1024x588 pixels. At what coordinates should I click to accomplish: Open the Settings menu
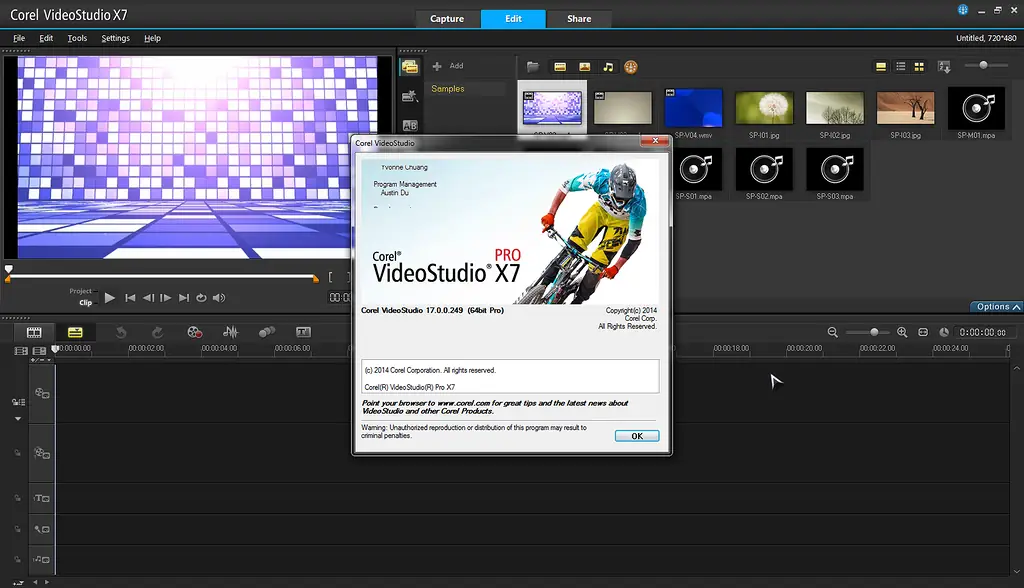click(115, 38)
